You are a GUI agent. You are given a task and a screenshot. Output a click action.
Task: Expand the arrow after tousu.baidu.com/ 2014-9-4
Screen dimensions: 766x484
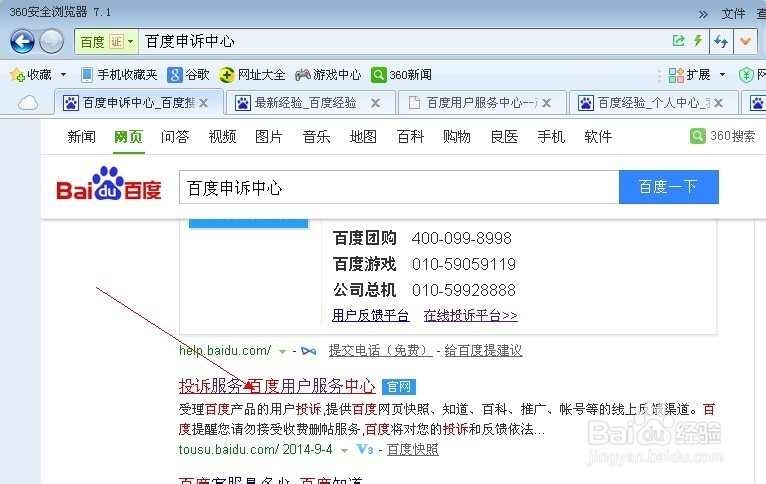click(344, 450)
